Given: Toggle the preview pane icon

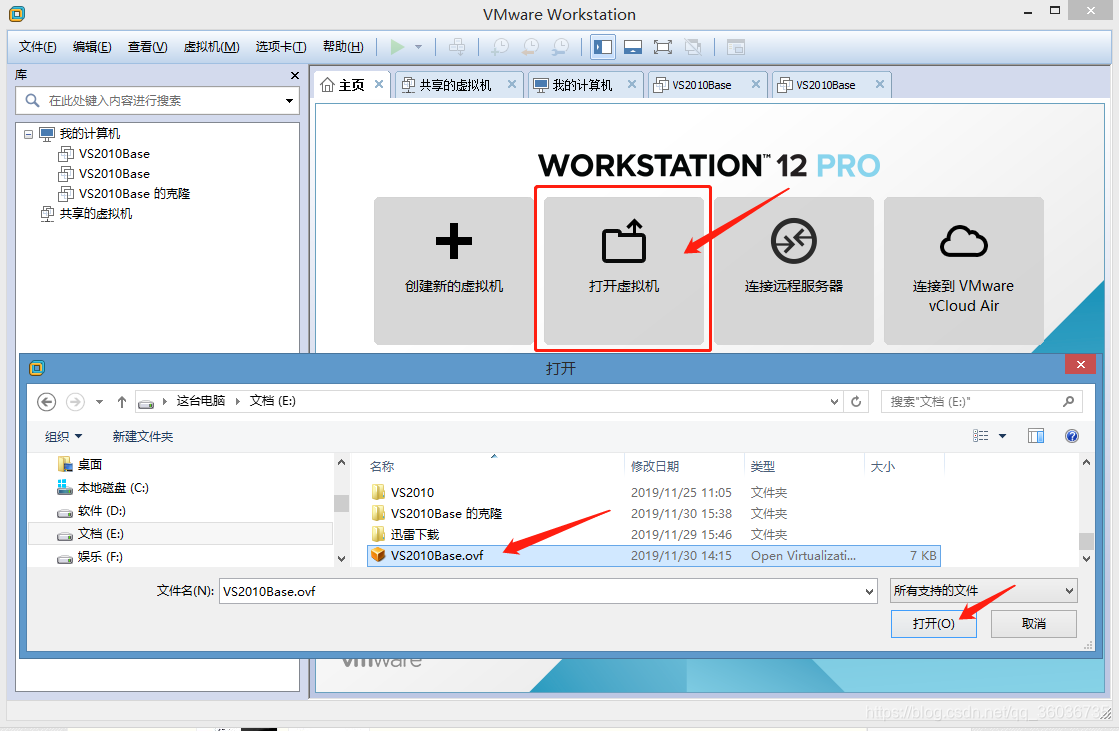Looking at the screenshot, I should [1036, 436].
